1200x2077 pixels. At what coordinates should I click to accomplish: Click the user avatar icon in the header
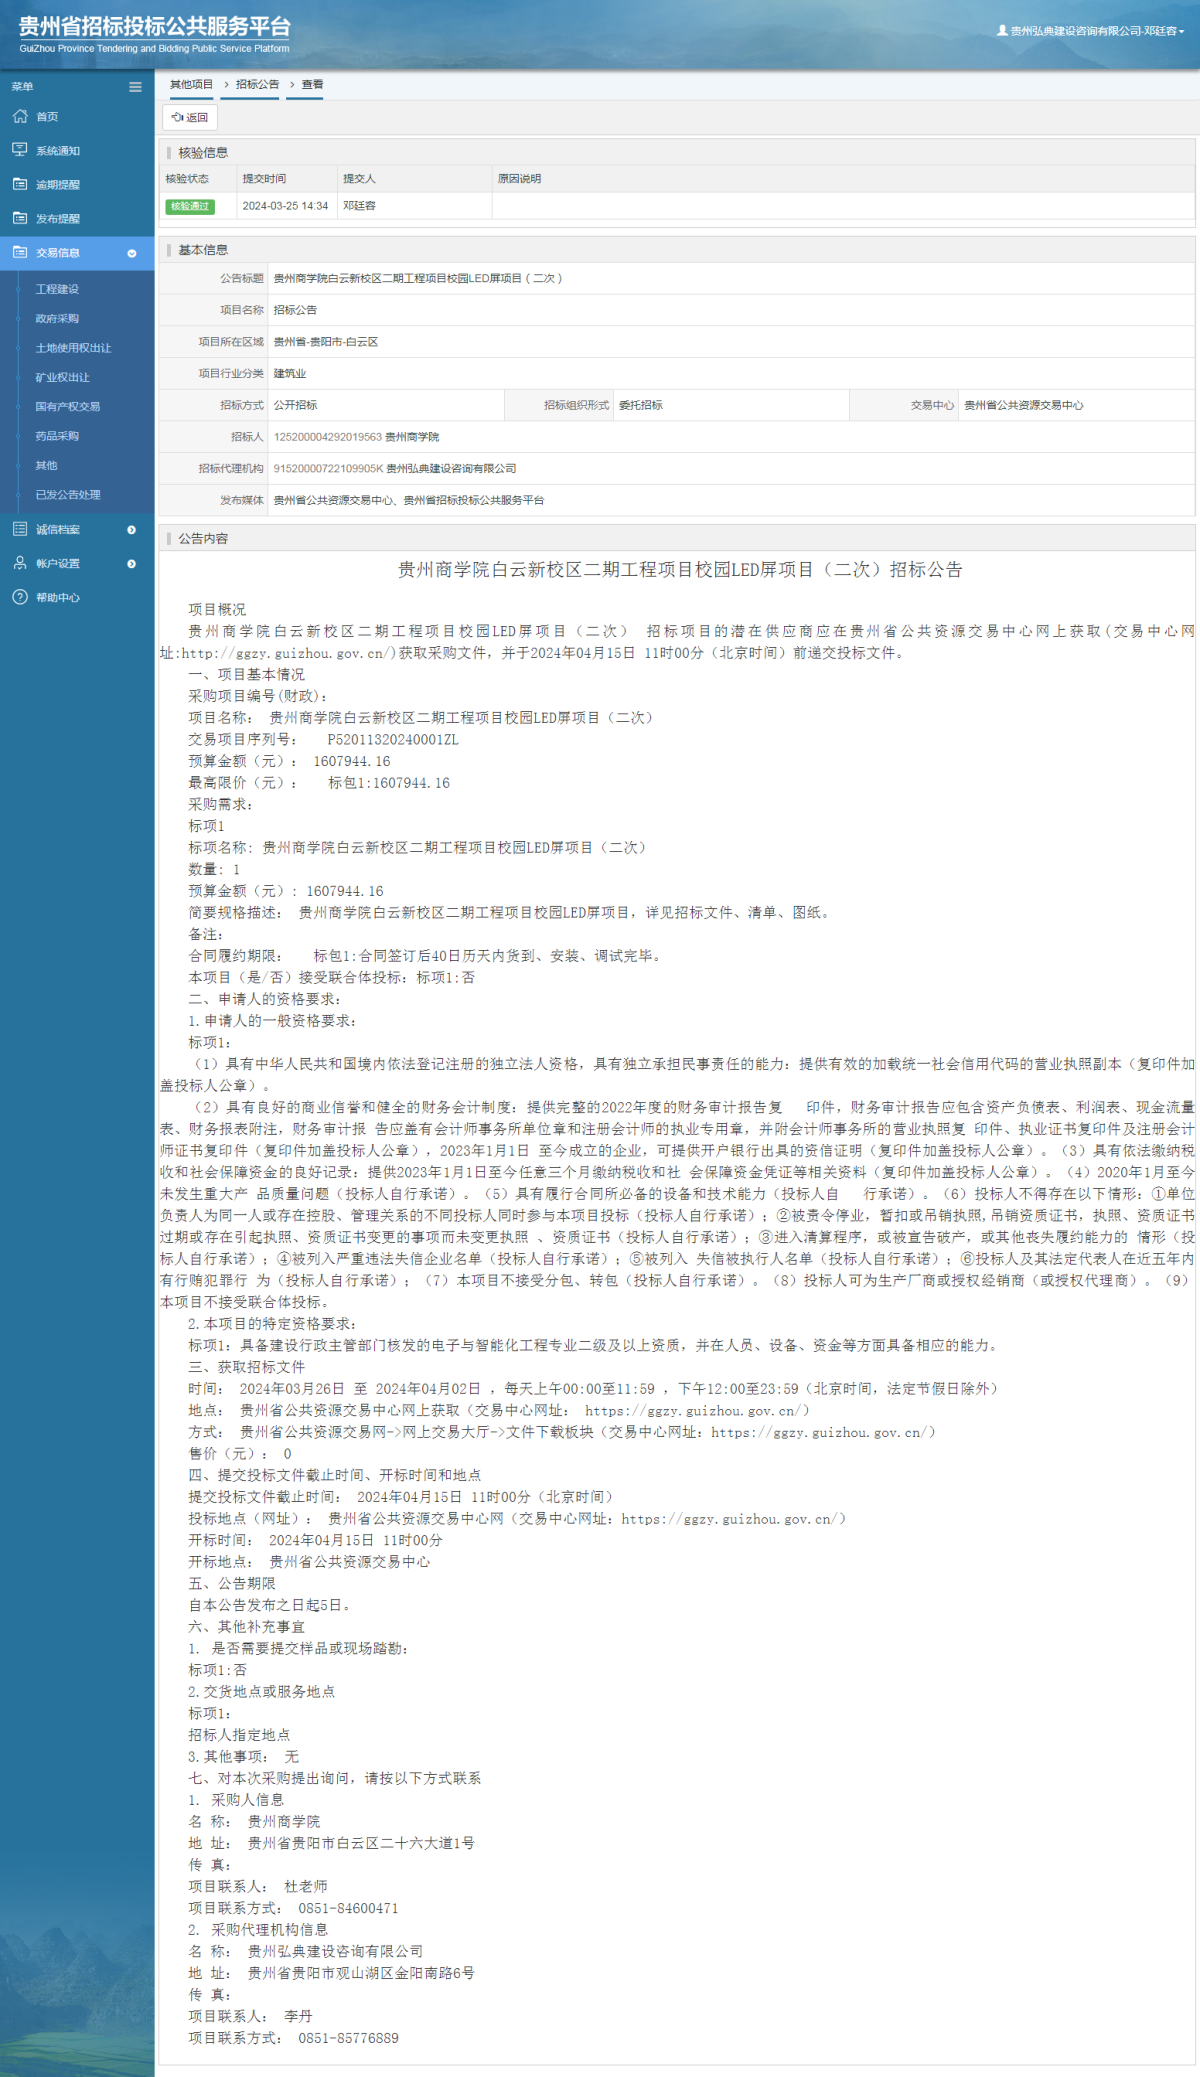pos(1002,31)
